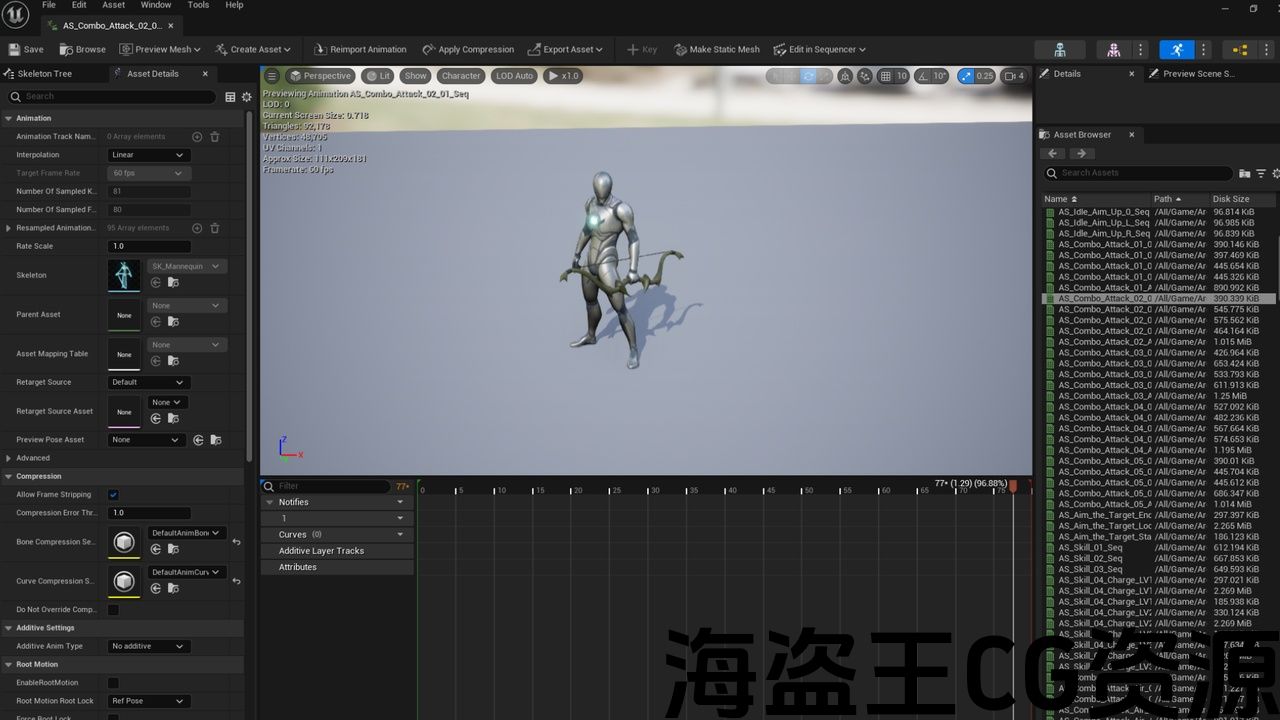Expand the Advanced section

9,458
